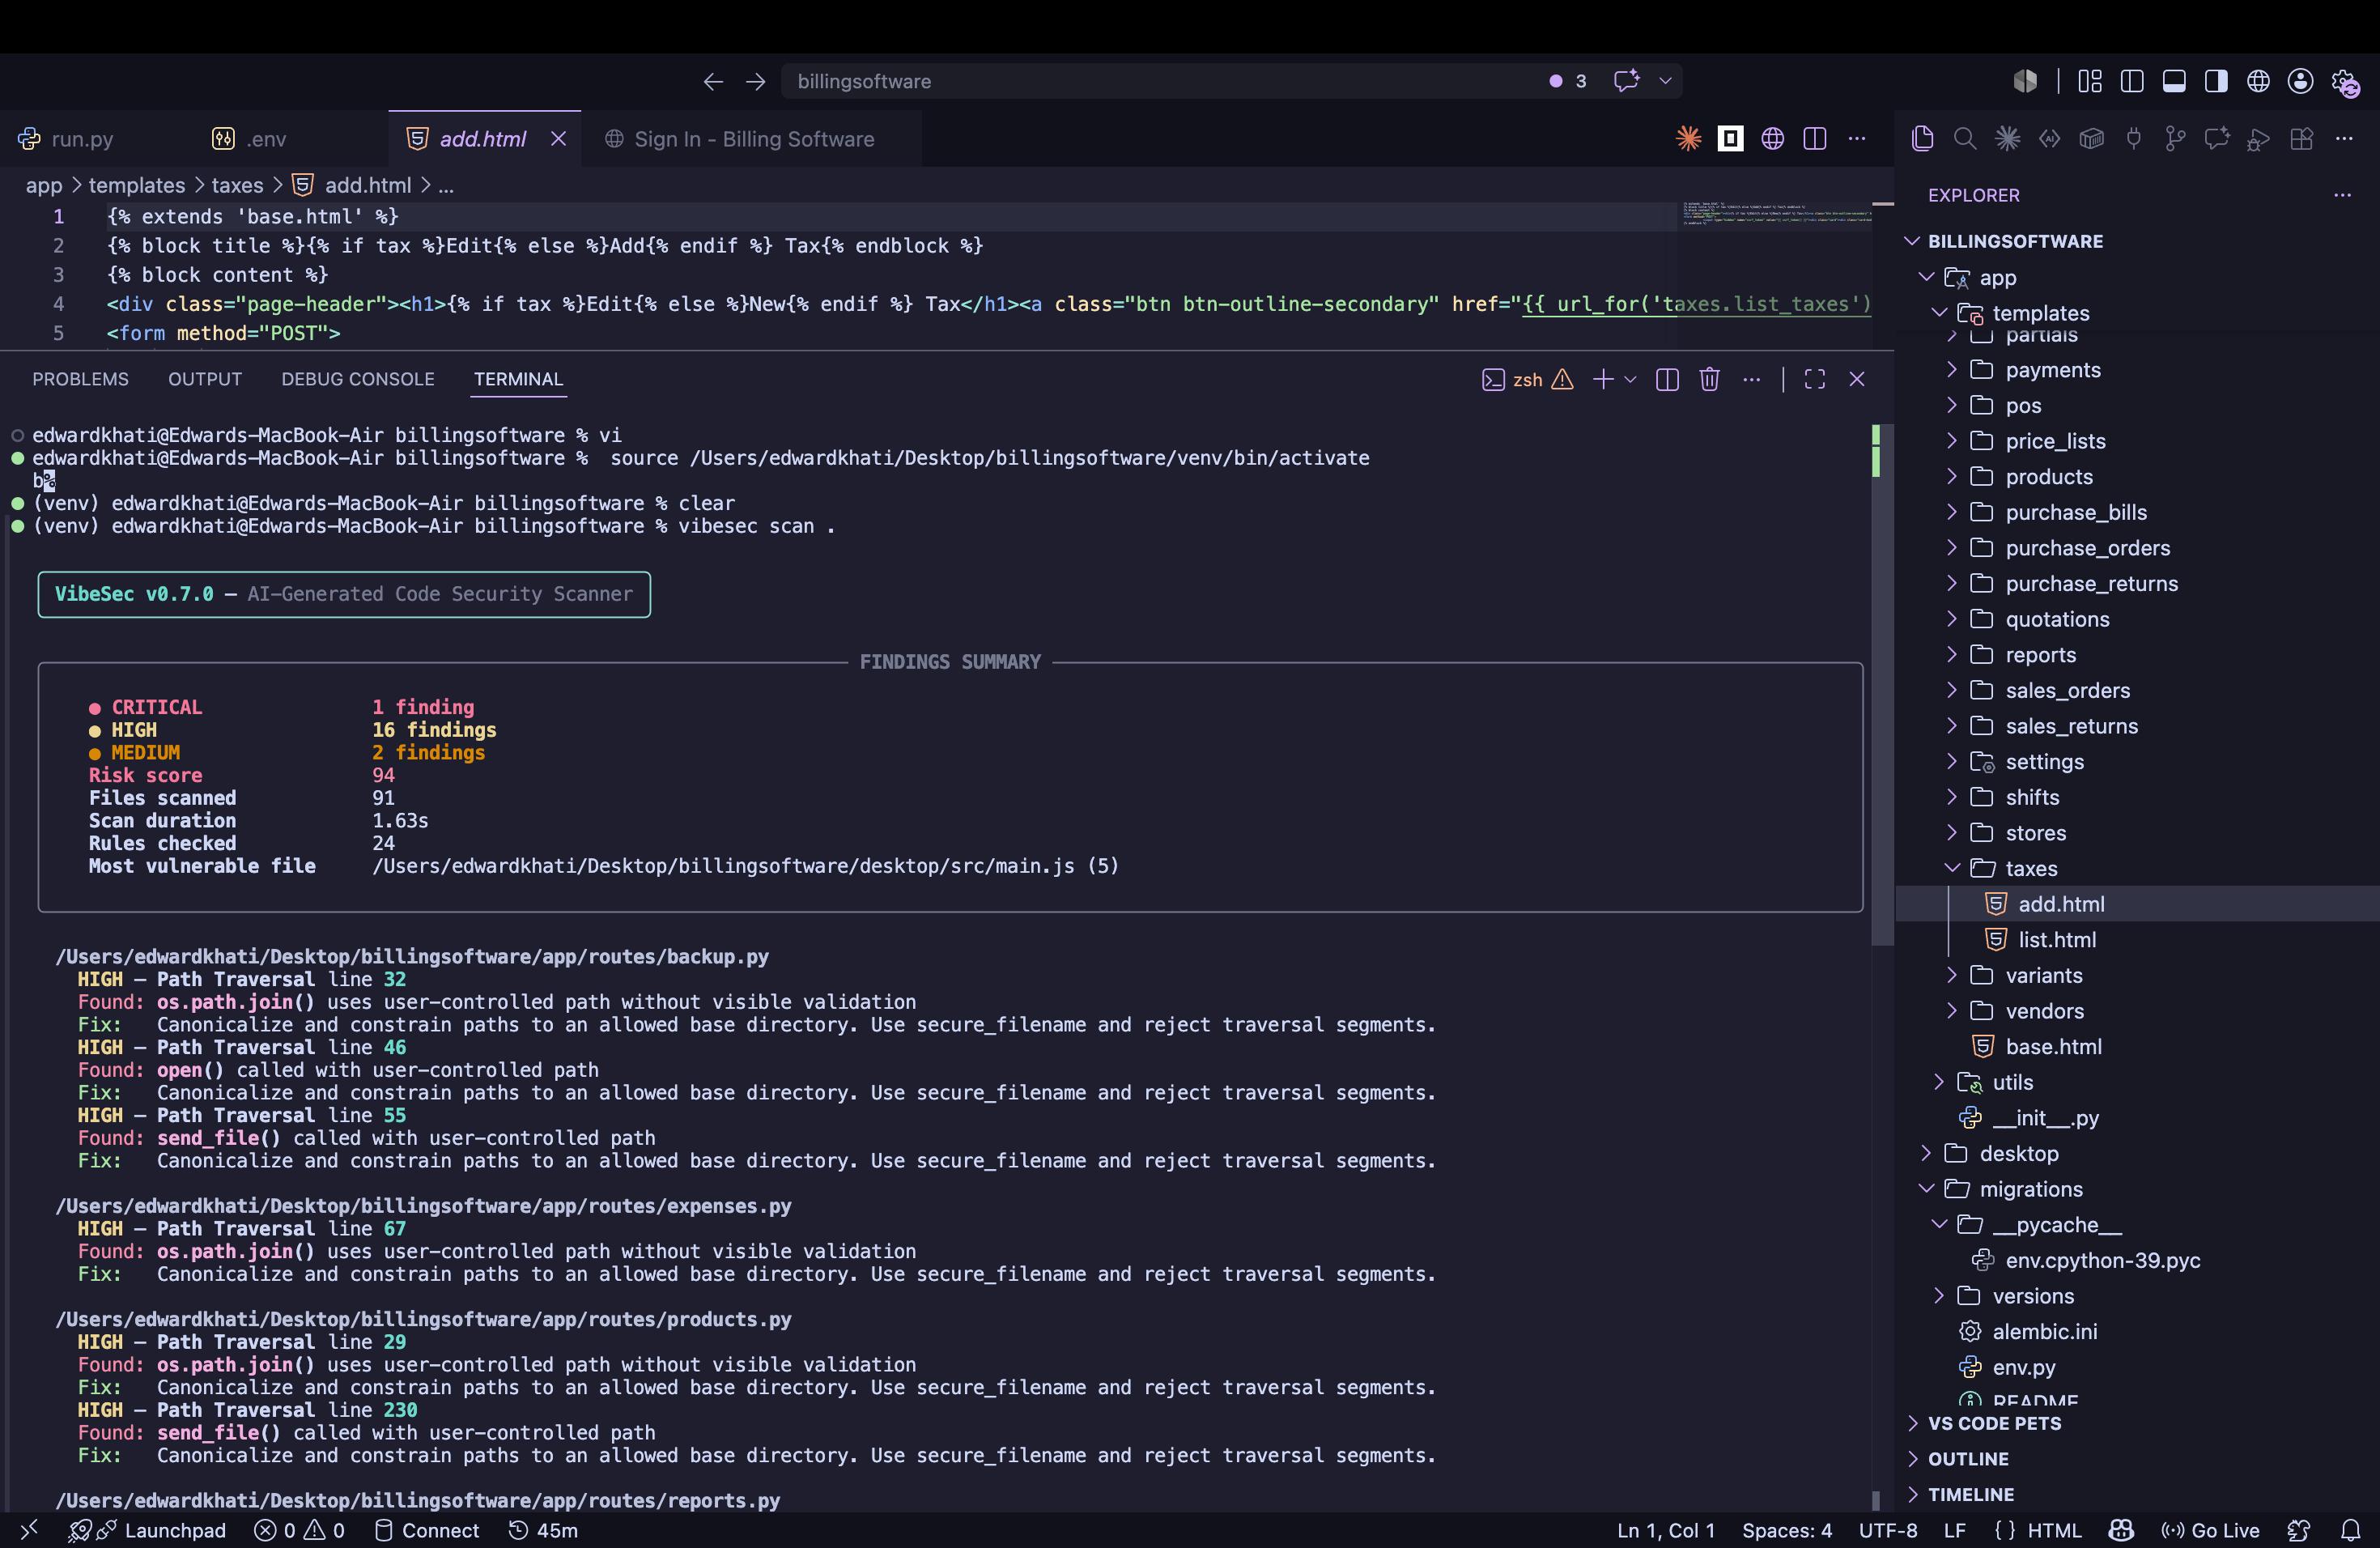Toggle the secondary side bar visibility
2380x1548 pixels.
[x=2216, y=81]
